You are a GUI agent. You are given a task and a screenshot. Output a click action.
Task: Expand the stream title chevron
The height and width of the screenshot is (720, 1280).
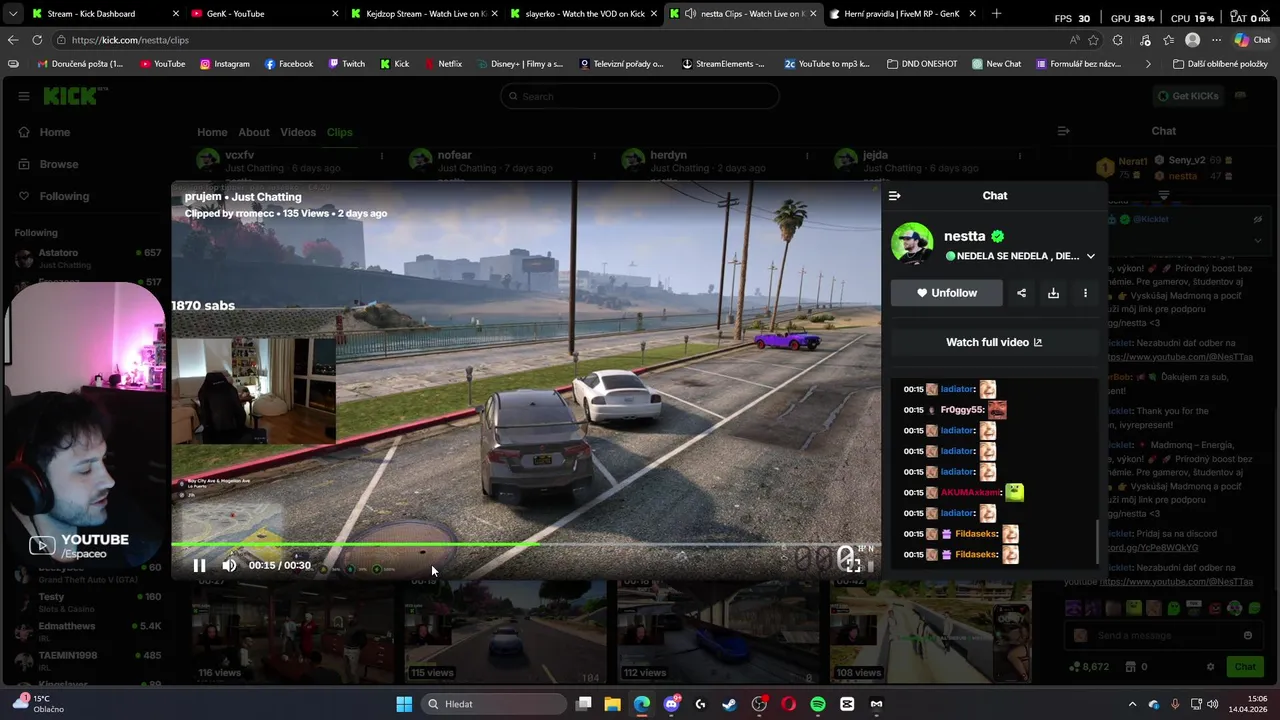tap(1091, 256)
